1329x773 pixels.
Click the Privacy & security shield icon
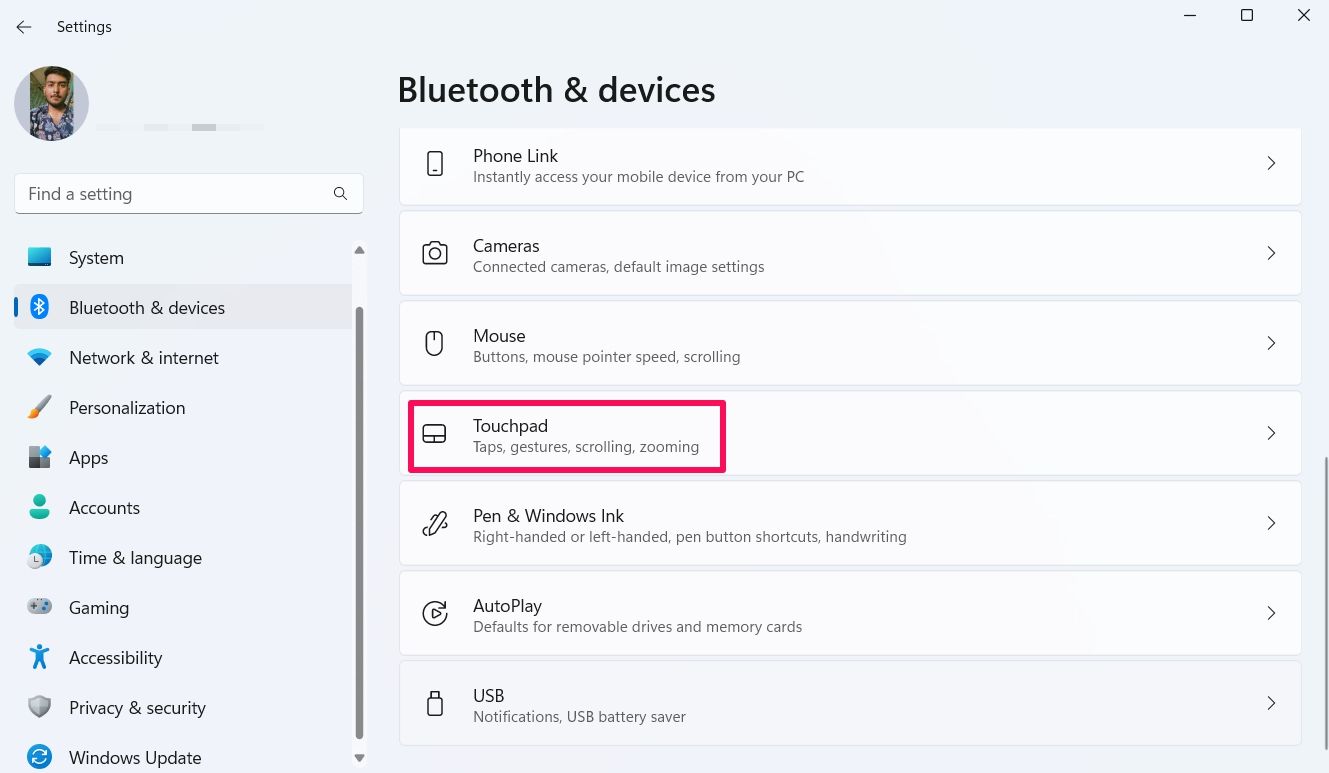click(39, 707)
